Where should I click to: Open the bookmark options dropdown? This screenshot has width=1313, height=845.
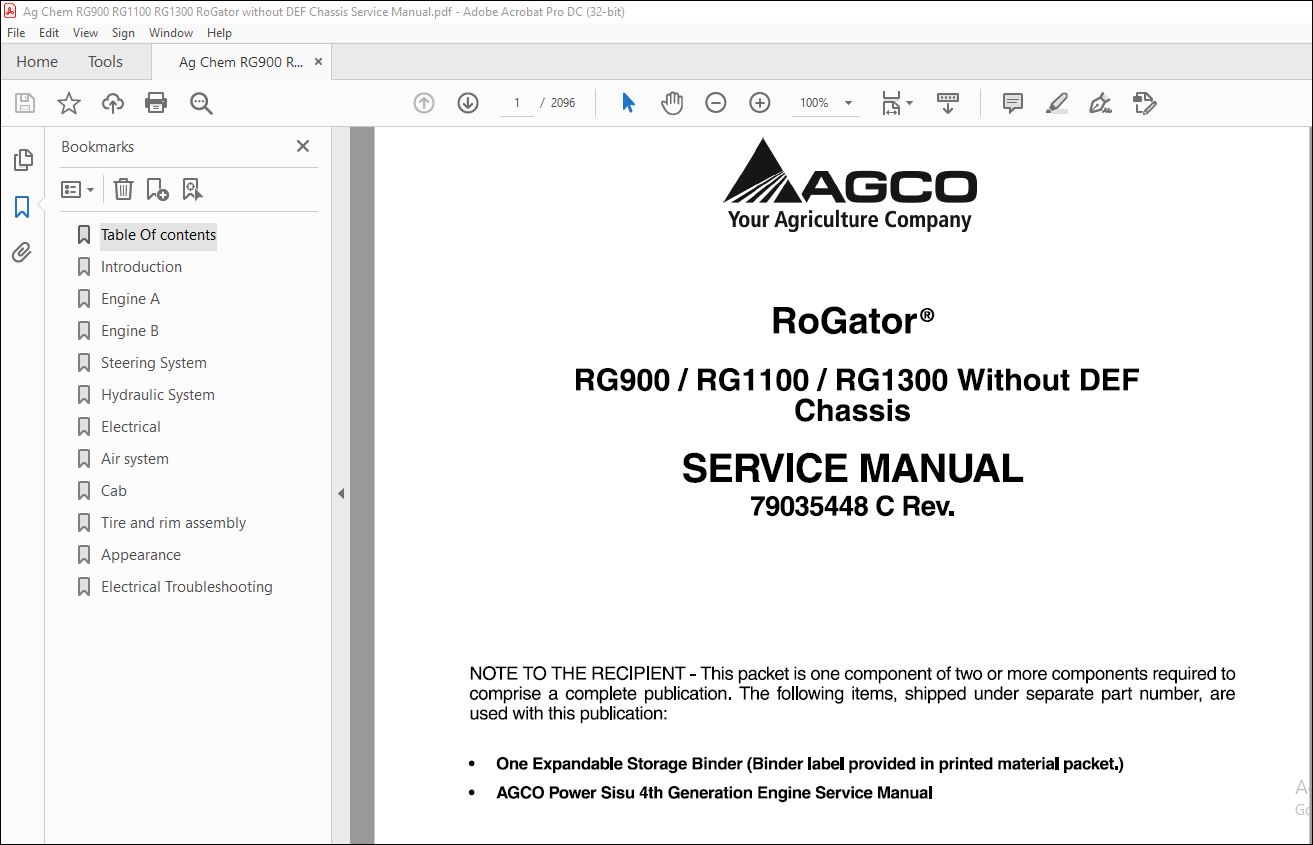pyautogui.click(x=77, y=189)
